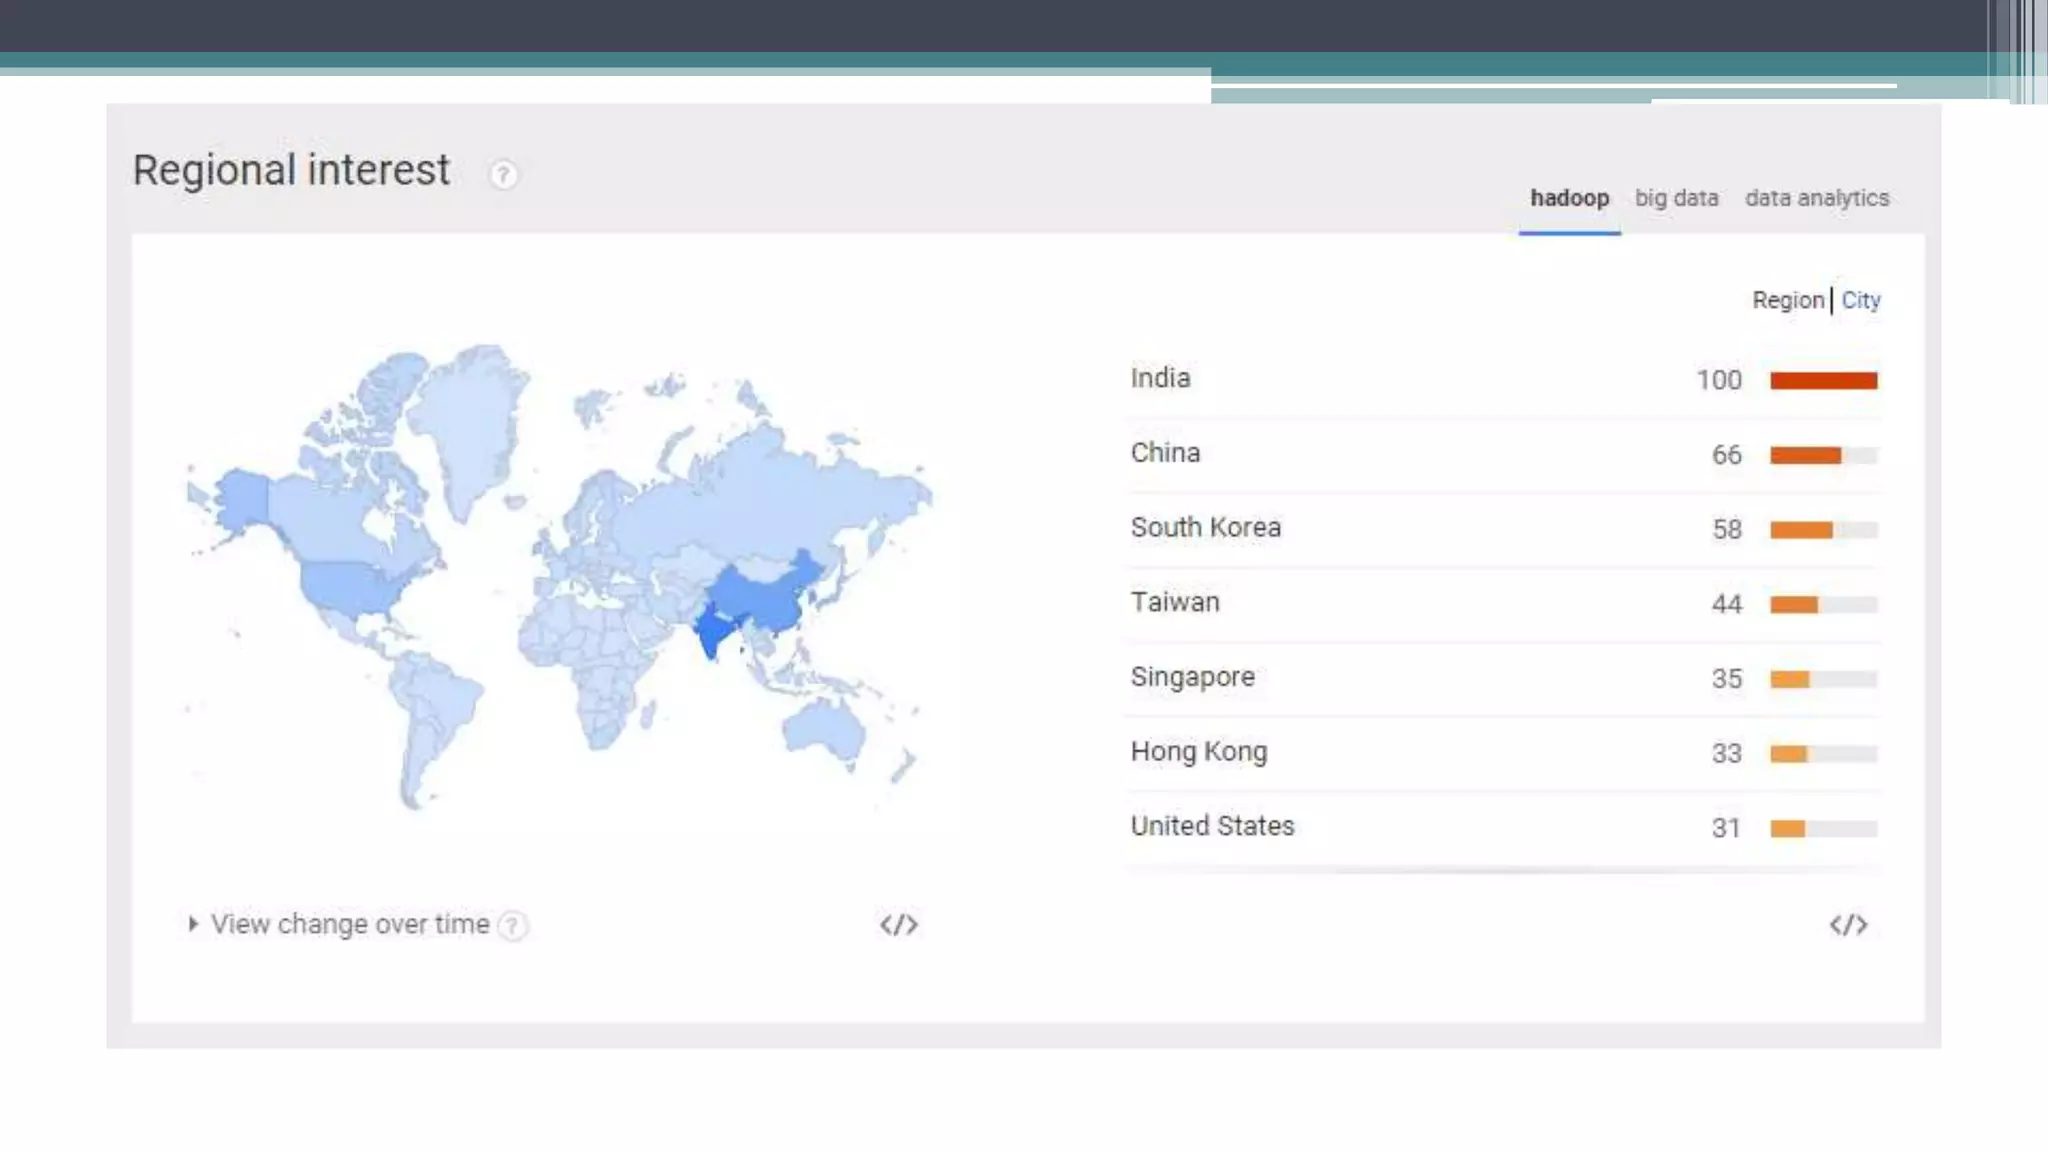The height and width of the screenshot is (1152, 2048).
Task: Click the United States list entry
Action: 1212,826
